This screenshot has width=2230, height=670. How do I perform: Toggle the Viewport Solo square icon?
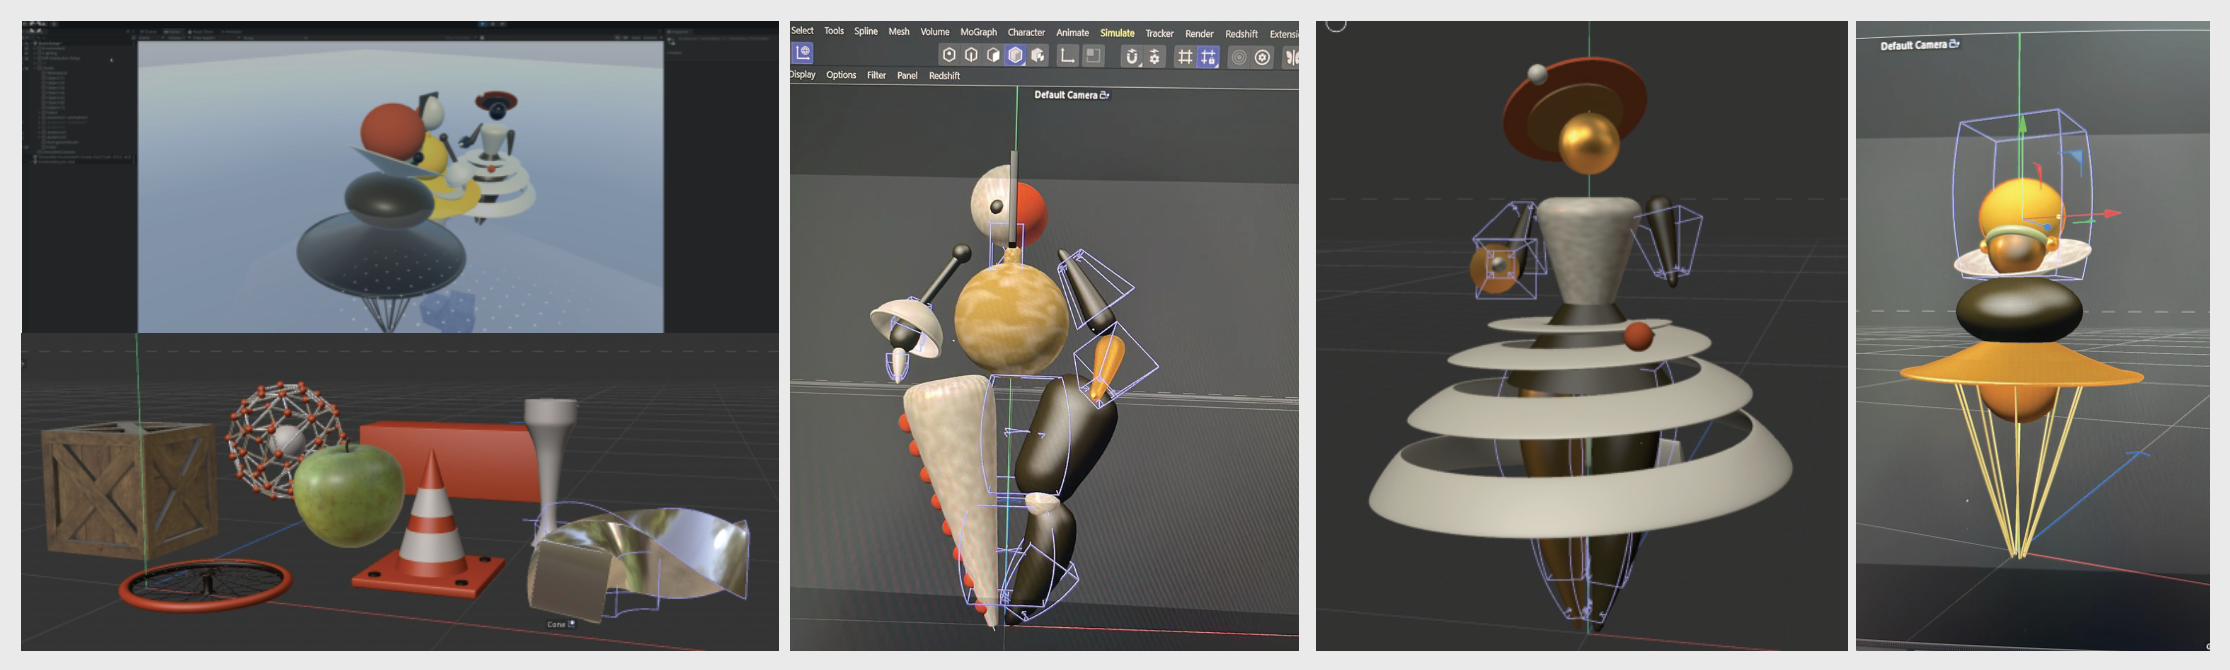[x=1093, y=56]
